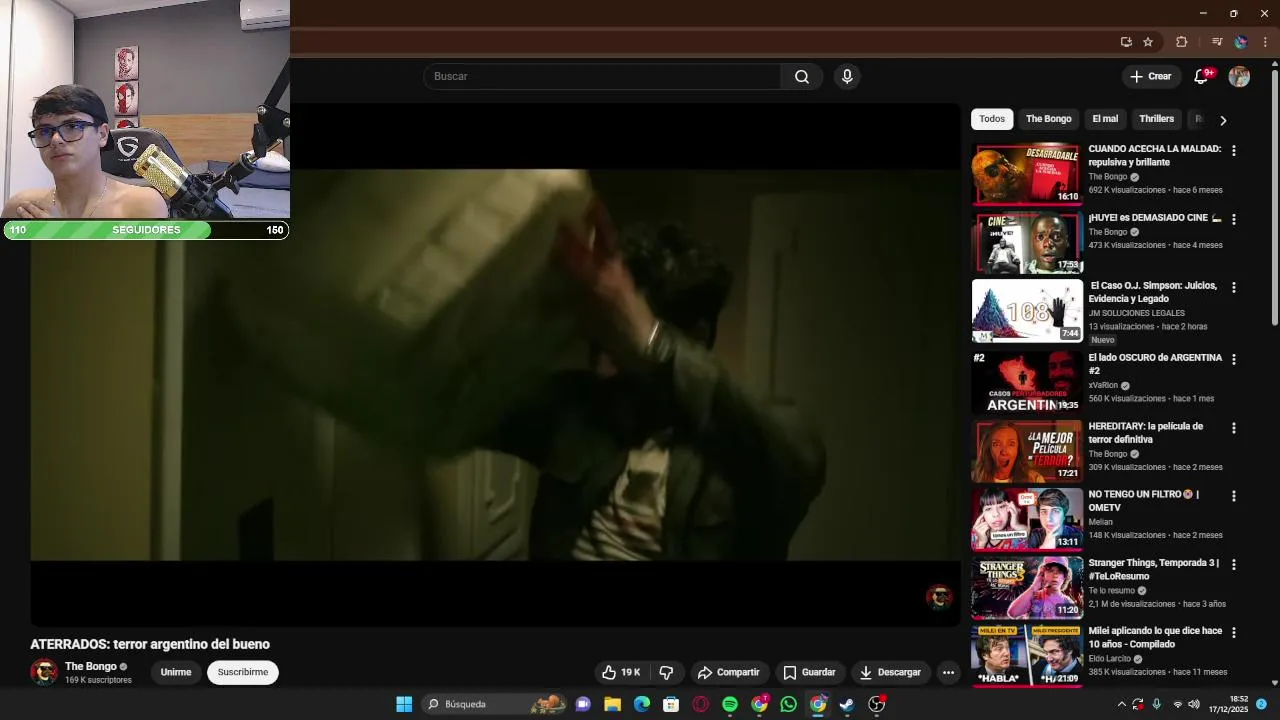Select the Thrillers filter chip
The image size is (1280, 720).
[x=1156, y=119]
